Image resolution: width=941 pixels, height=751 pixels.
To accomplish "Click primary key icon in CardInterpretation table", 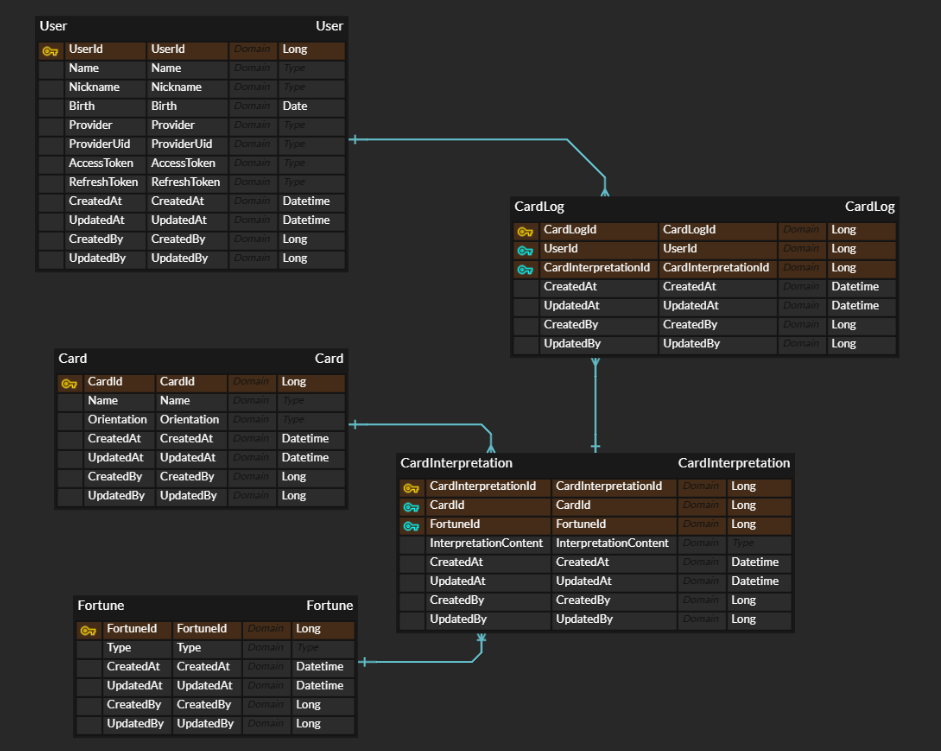I will click(x=411, y=488).
